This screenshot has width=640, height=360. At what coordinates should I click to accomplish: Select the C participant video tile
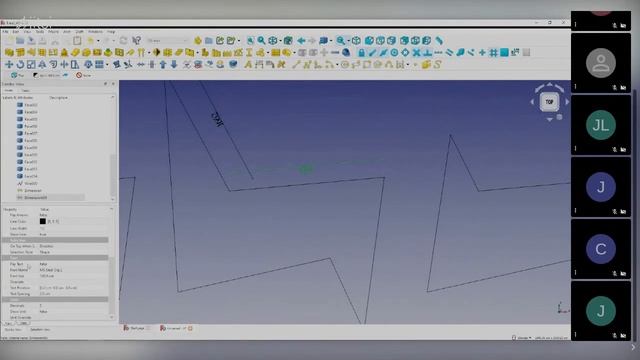coord(601,249)
